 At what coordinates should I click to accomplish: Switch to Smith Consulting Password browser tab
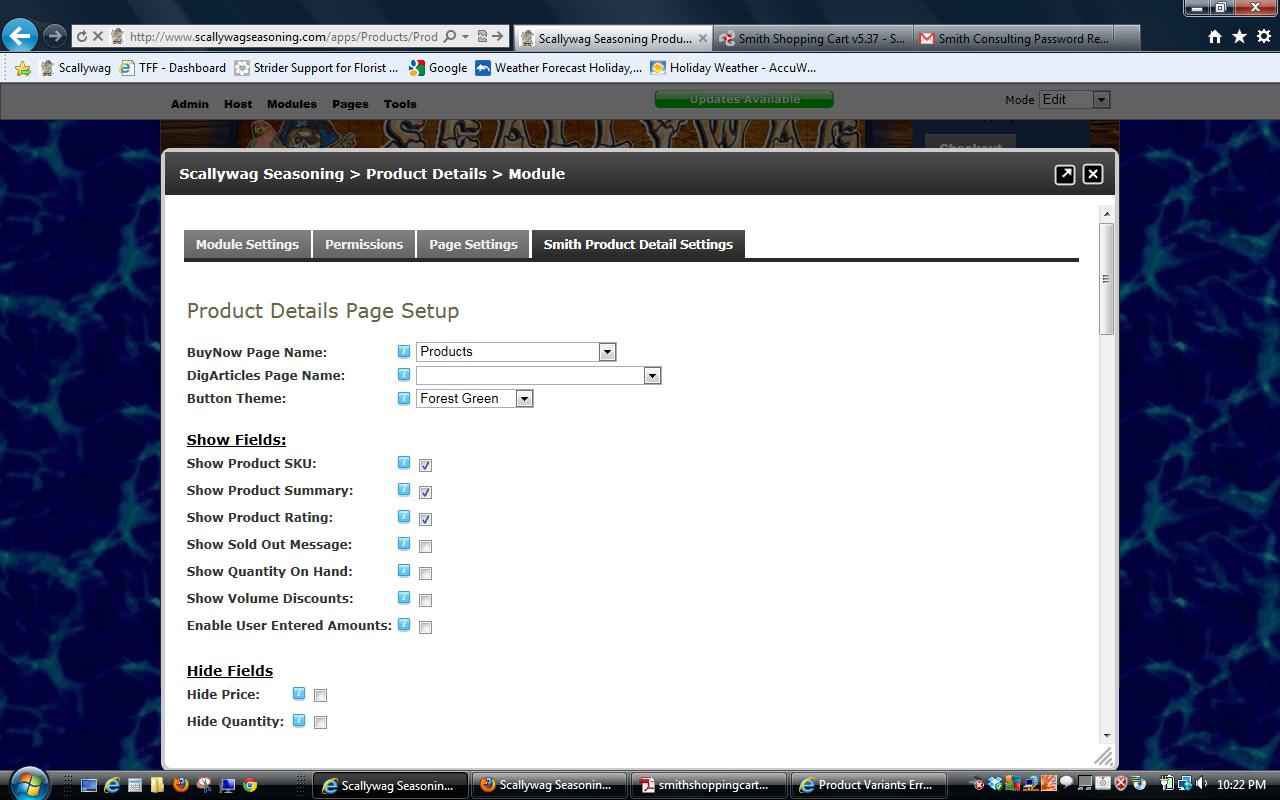pyautogui.click(x=1014, y=38)
